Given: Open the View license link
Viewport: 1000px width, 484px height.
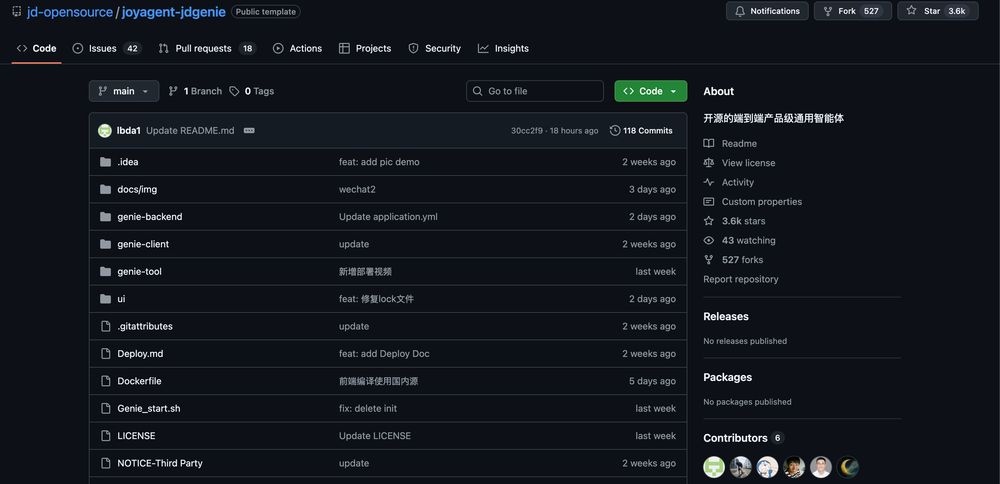Looking at the screenshot, I should [x=740, y=163].
